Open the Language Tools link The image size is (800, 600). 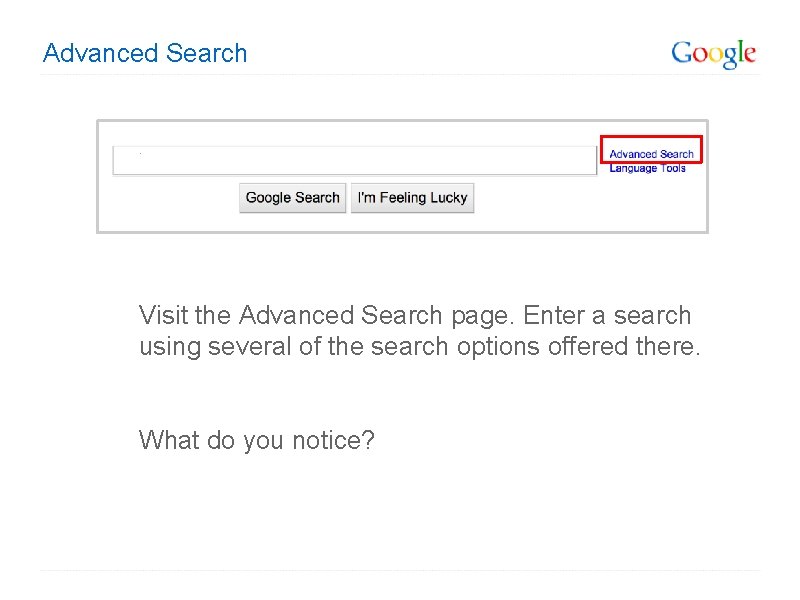point(647,168)
